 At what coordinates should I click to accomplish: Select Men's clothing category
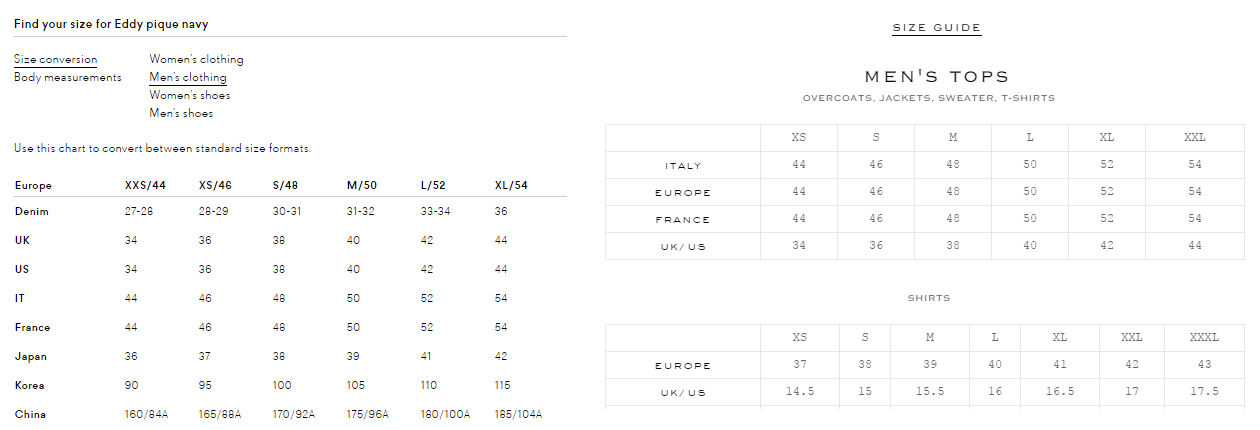188,77
